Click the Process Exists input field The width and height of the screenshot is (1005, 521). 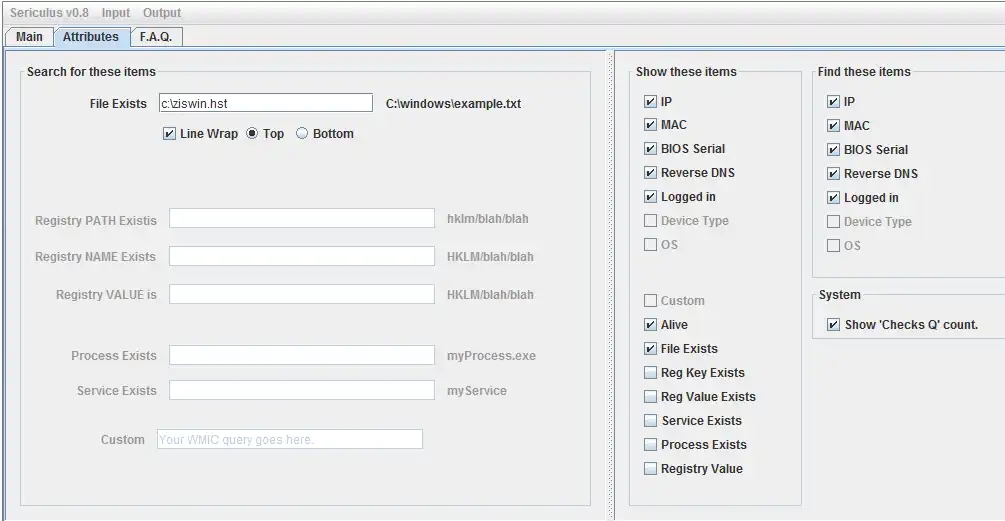click(302, 355)
